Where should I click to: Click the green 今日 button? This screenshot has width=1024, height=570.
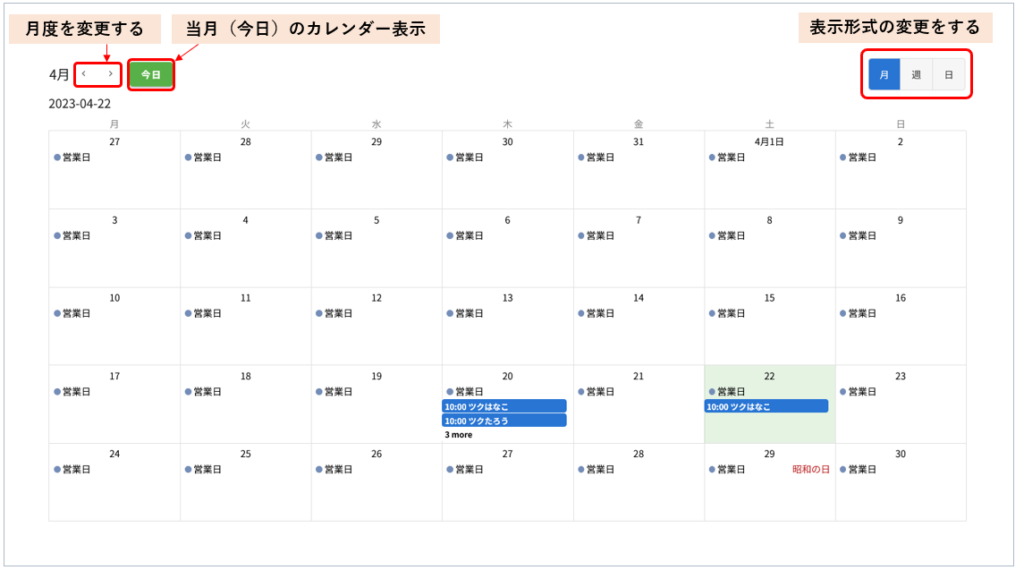(x=150, y=75)
